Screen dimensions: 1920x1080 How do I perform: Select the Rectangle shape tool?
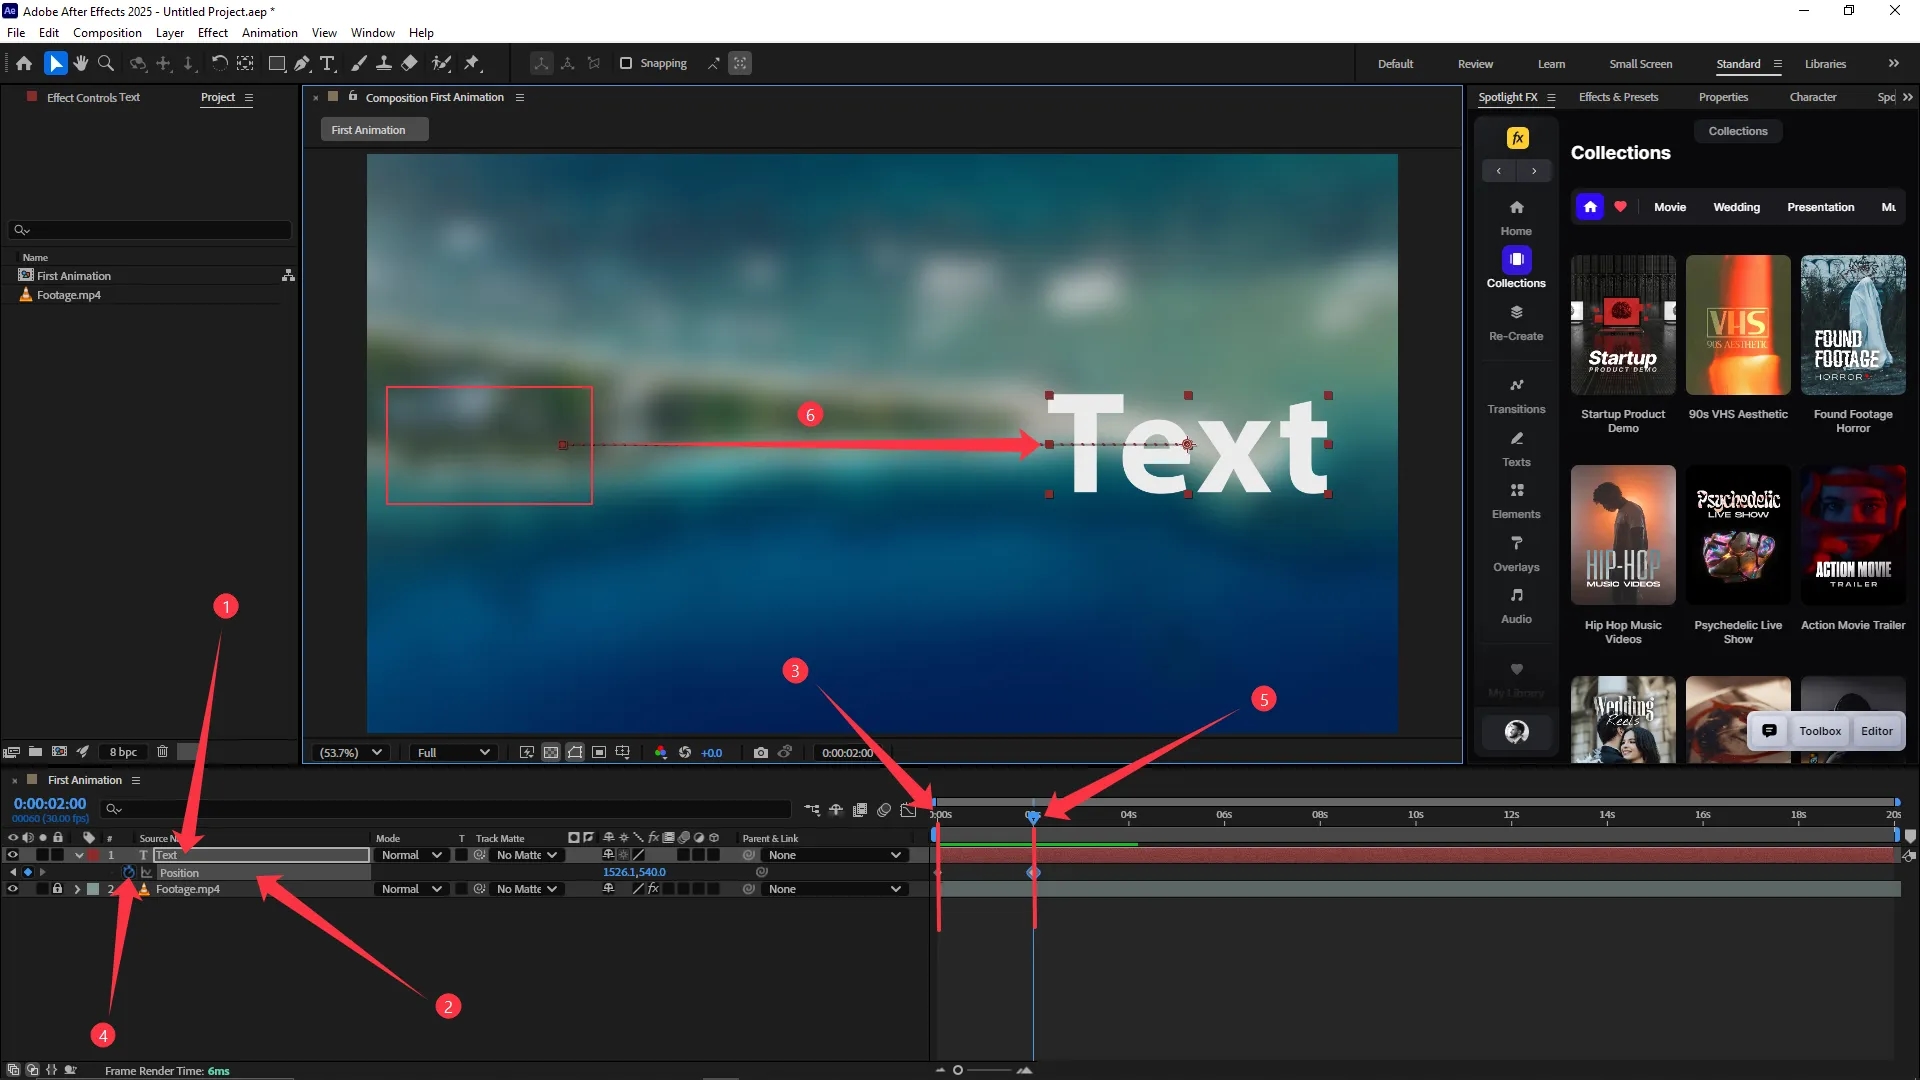click(x=277, y=63)
